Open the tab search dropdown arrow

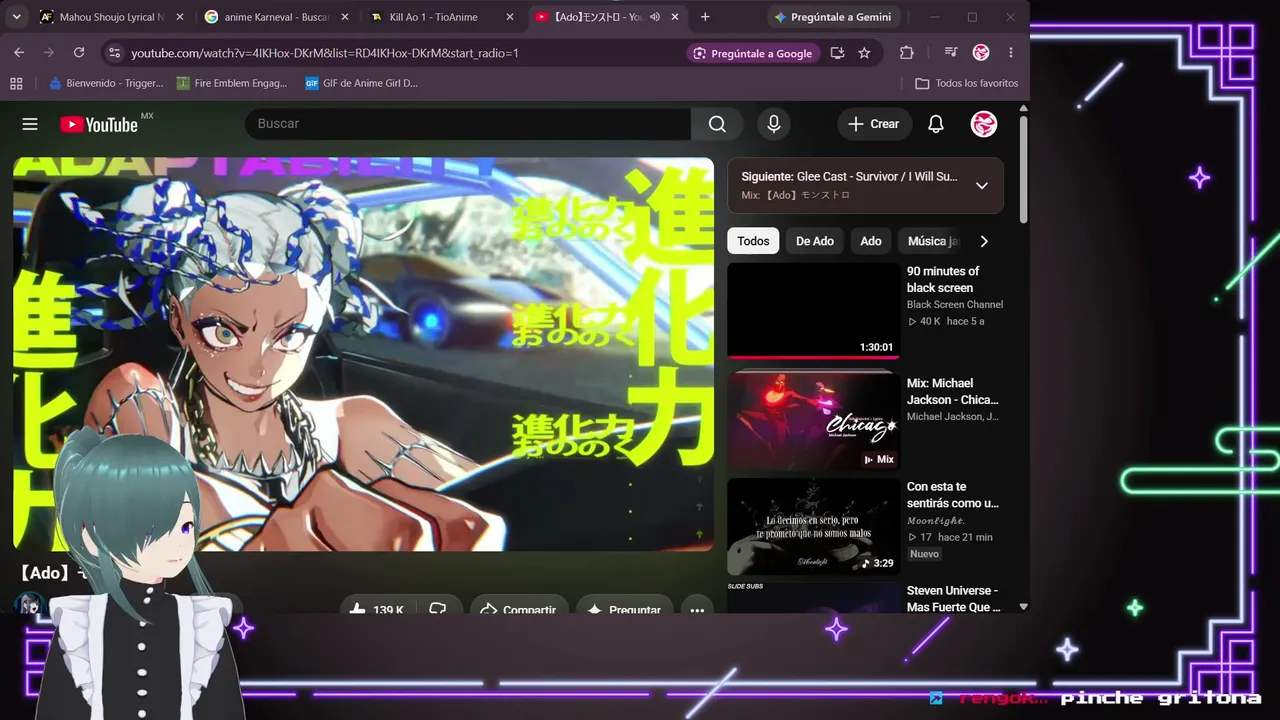16,17
